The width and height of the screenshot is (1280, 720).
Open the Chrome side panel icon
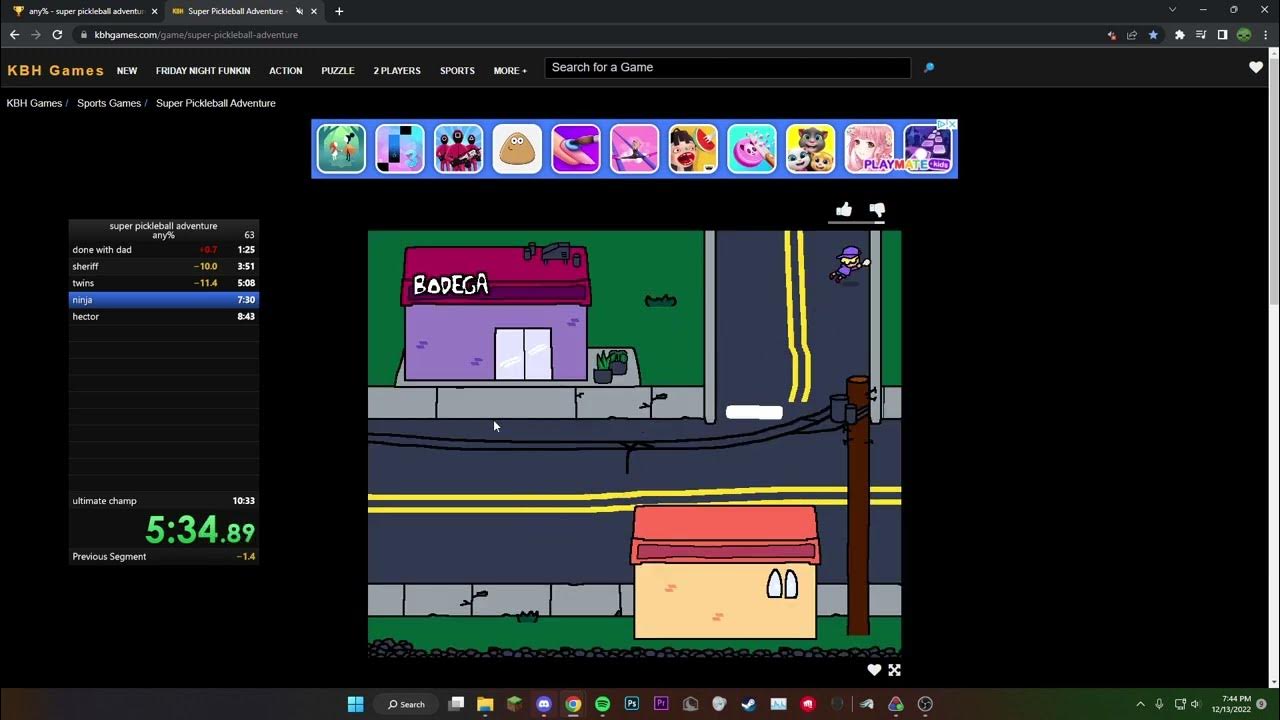1222,34
